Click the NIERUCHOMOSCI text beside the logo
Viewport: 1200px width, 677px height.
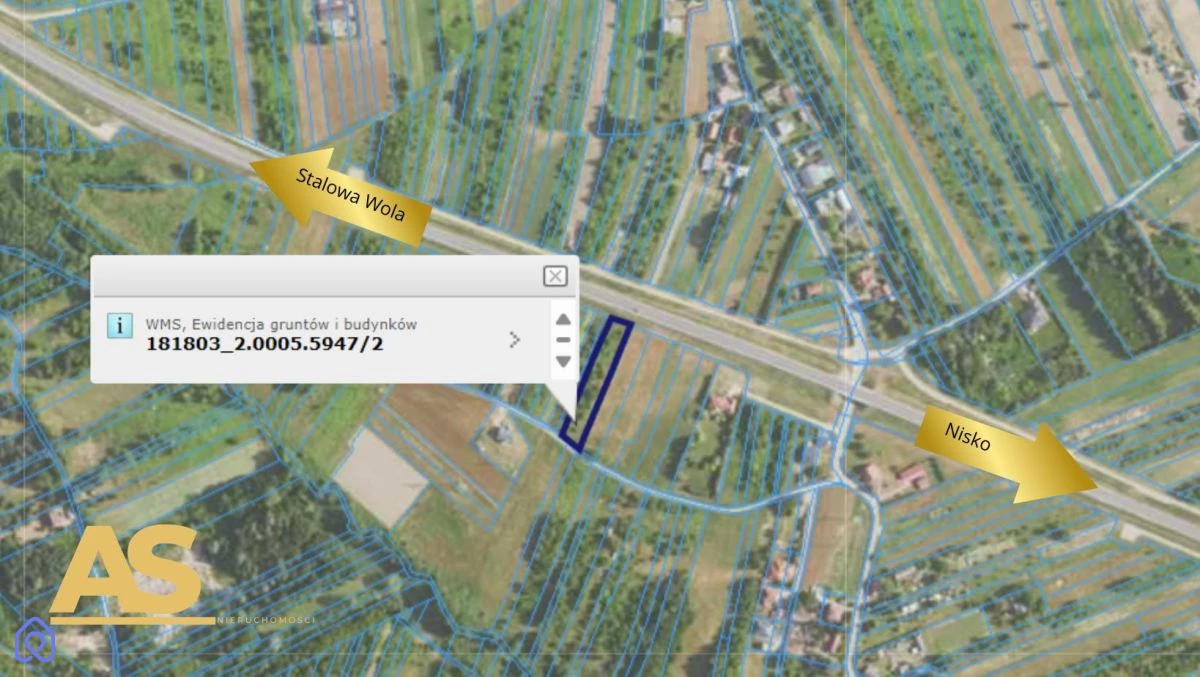(x=267, y=620)
